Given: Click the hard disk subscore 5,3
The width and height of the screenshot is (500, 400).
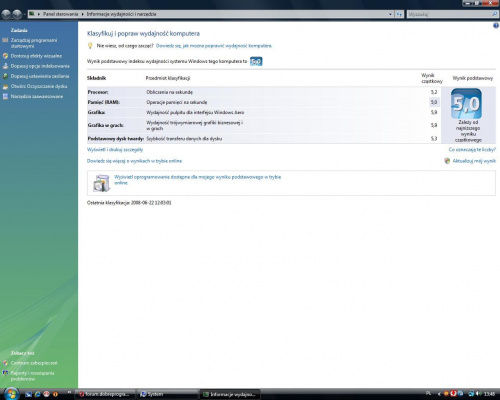Looking at the screenshot, I should (434, 139).
